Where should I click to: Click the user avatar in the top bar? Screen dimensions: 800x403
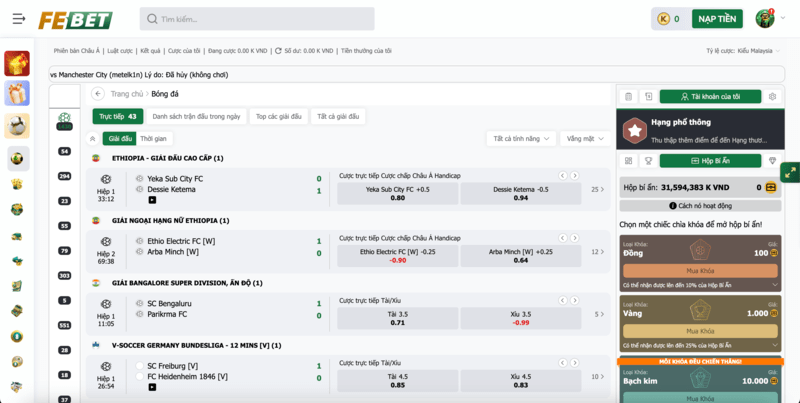click(x=765, y=19)
